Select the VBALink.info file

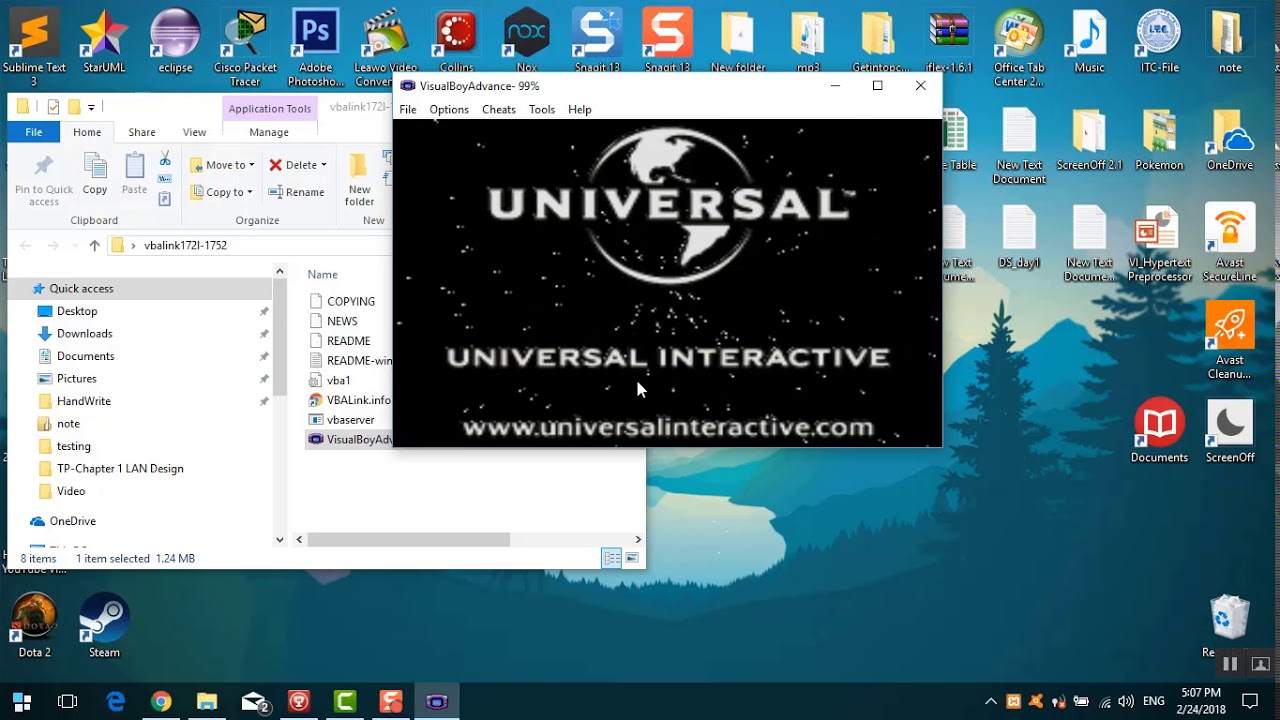[x=349, y=400]
